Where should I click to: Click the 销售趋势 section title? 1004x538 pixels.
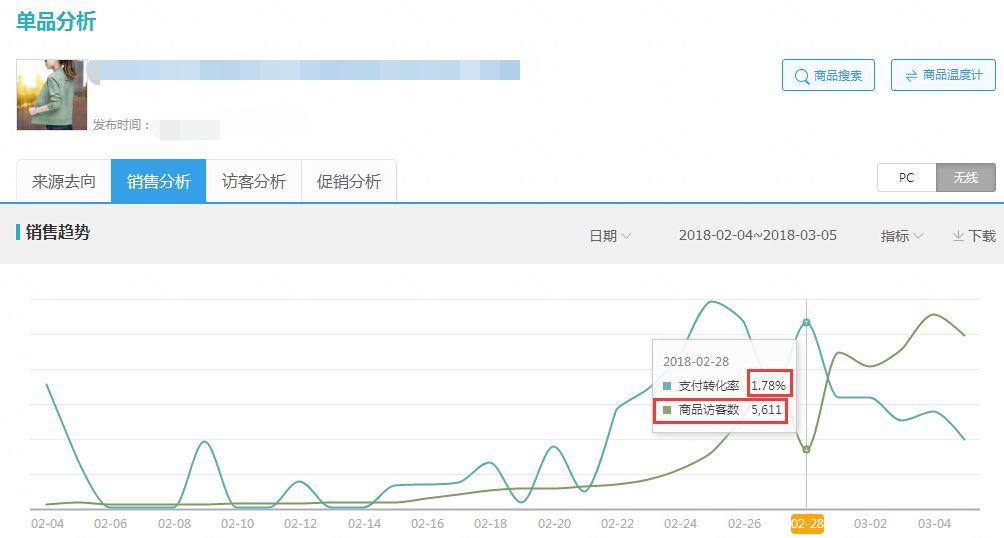58,232
